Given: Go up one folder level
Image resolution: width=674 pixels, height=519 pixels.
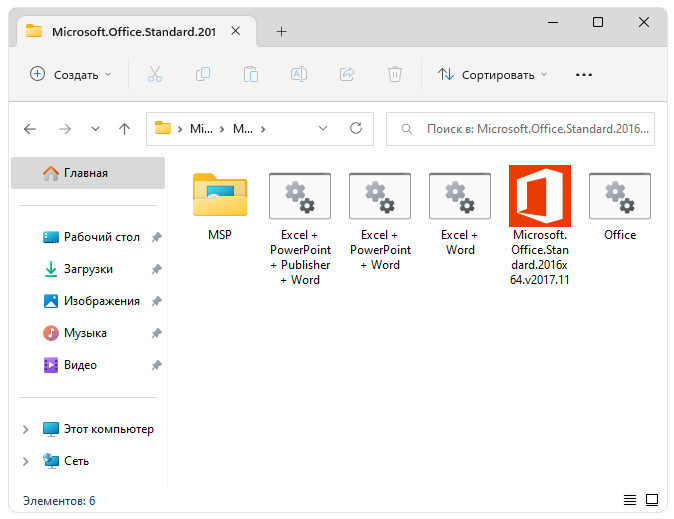Looking at the screenshot, I should [124, 129].
